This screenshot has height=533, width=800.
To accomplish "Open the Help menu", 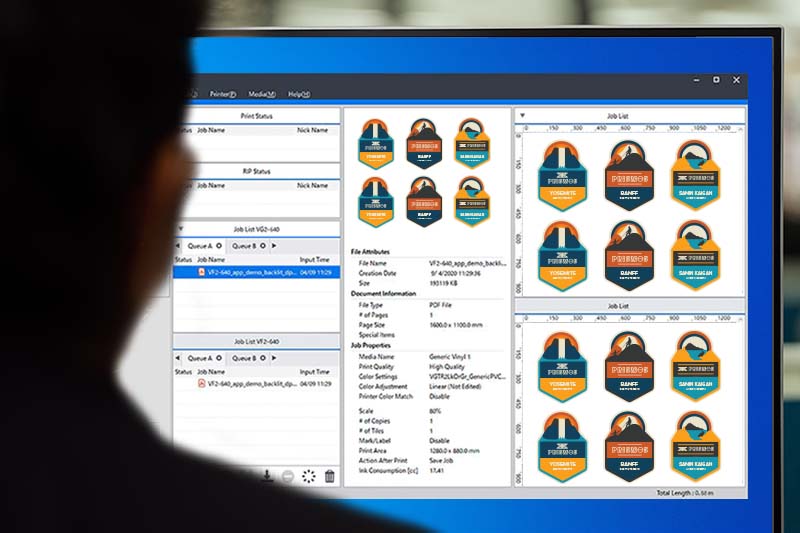I will tap(299, 94).
